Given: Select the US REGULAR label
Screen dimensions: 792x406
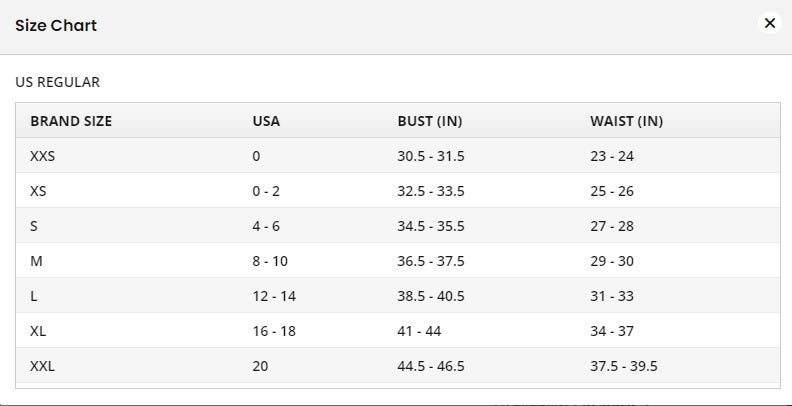Looking at the screenshot, I should (x=57, y=83).
